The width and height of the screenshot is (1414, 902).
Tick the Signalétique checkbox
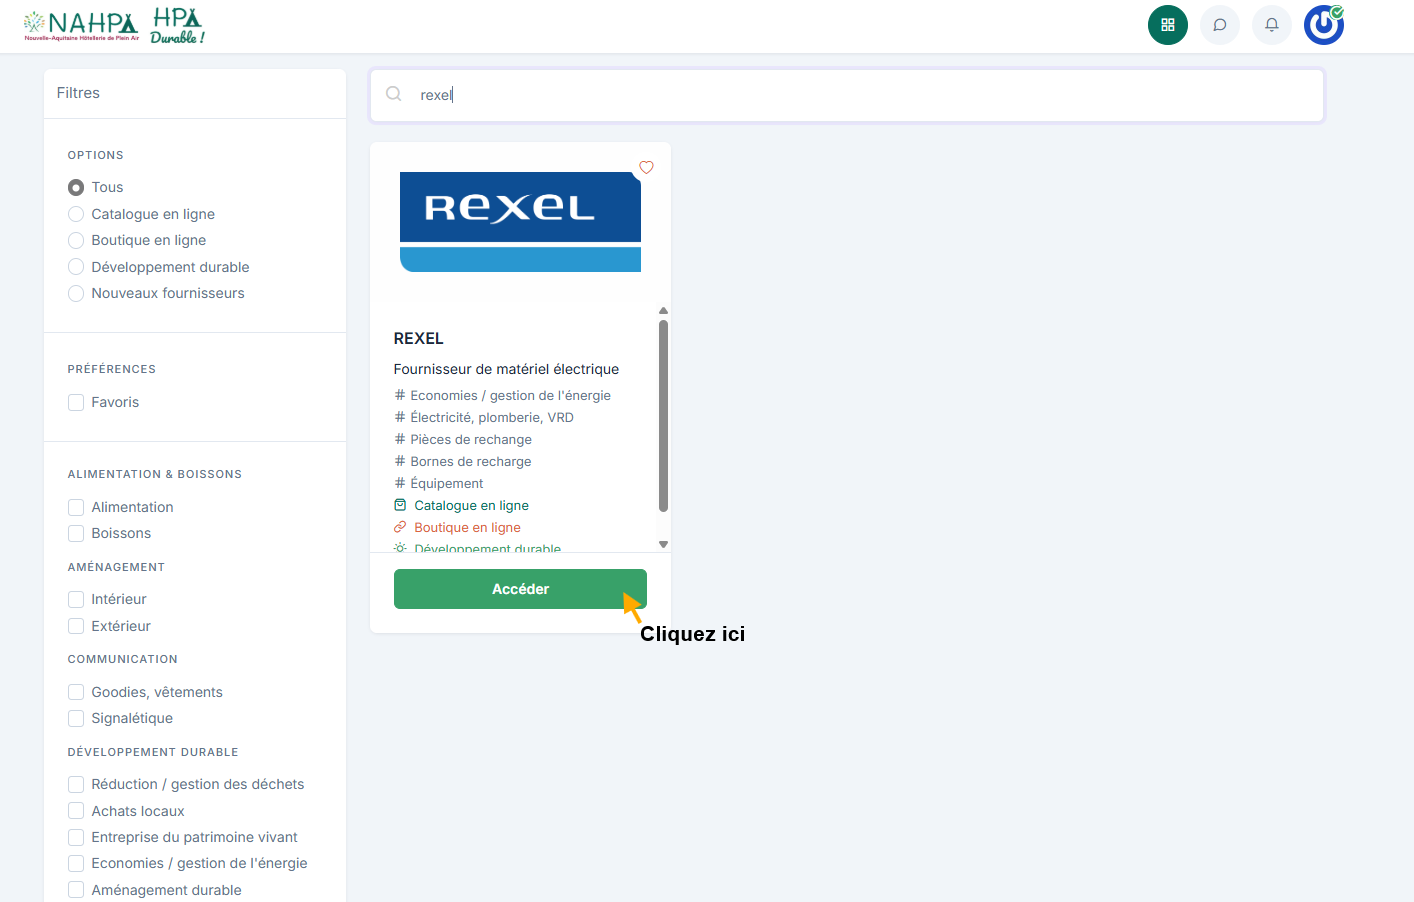[x=76, y=718]
